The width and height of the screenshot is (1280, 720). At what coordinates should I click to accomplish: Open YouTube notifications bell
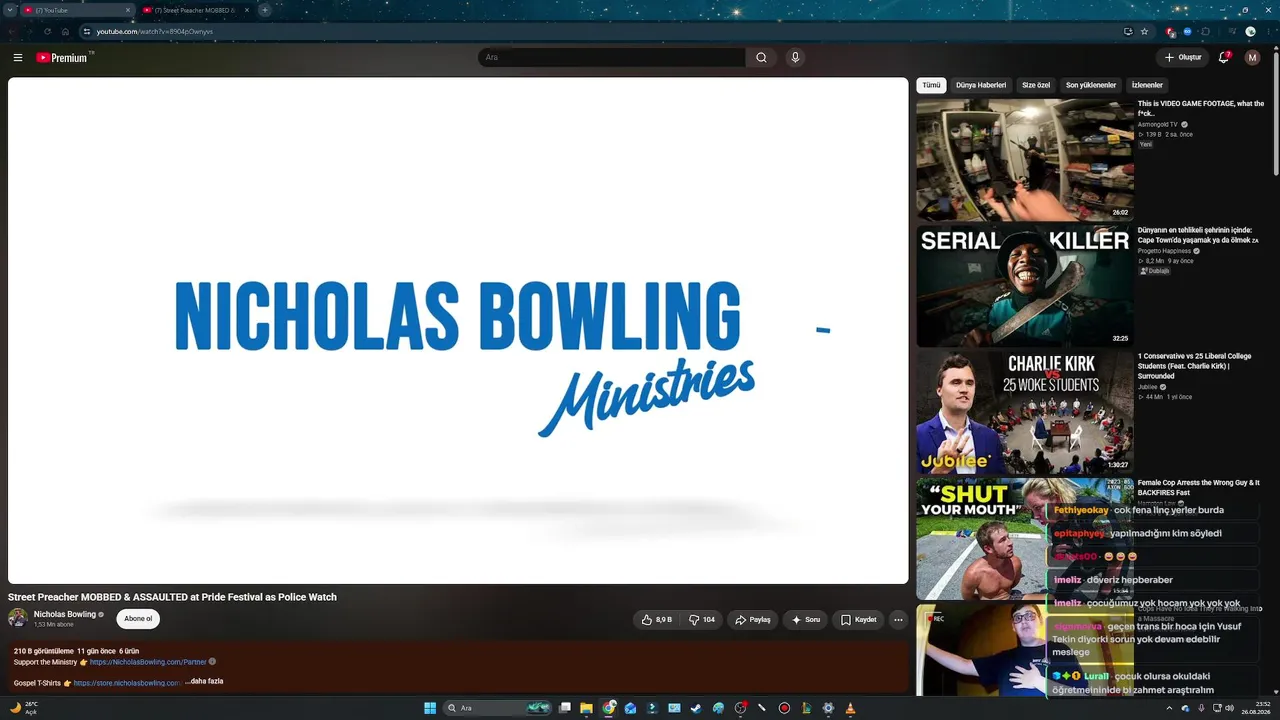[1223, 58]
